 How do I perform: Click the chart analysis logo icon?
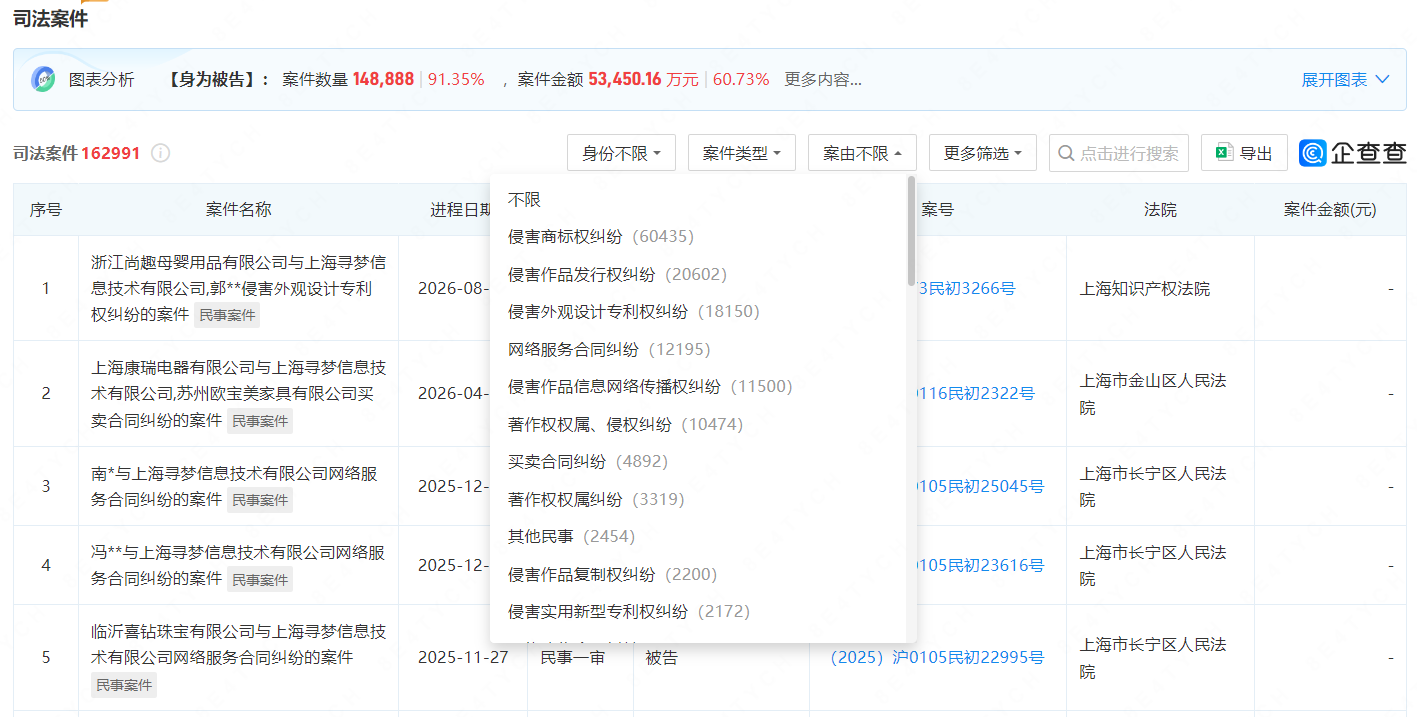click(x=43, y=80)
